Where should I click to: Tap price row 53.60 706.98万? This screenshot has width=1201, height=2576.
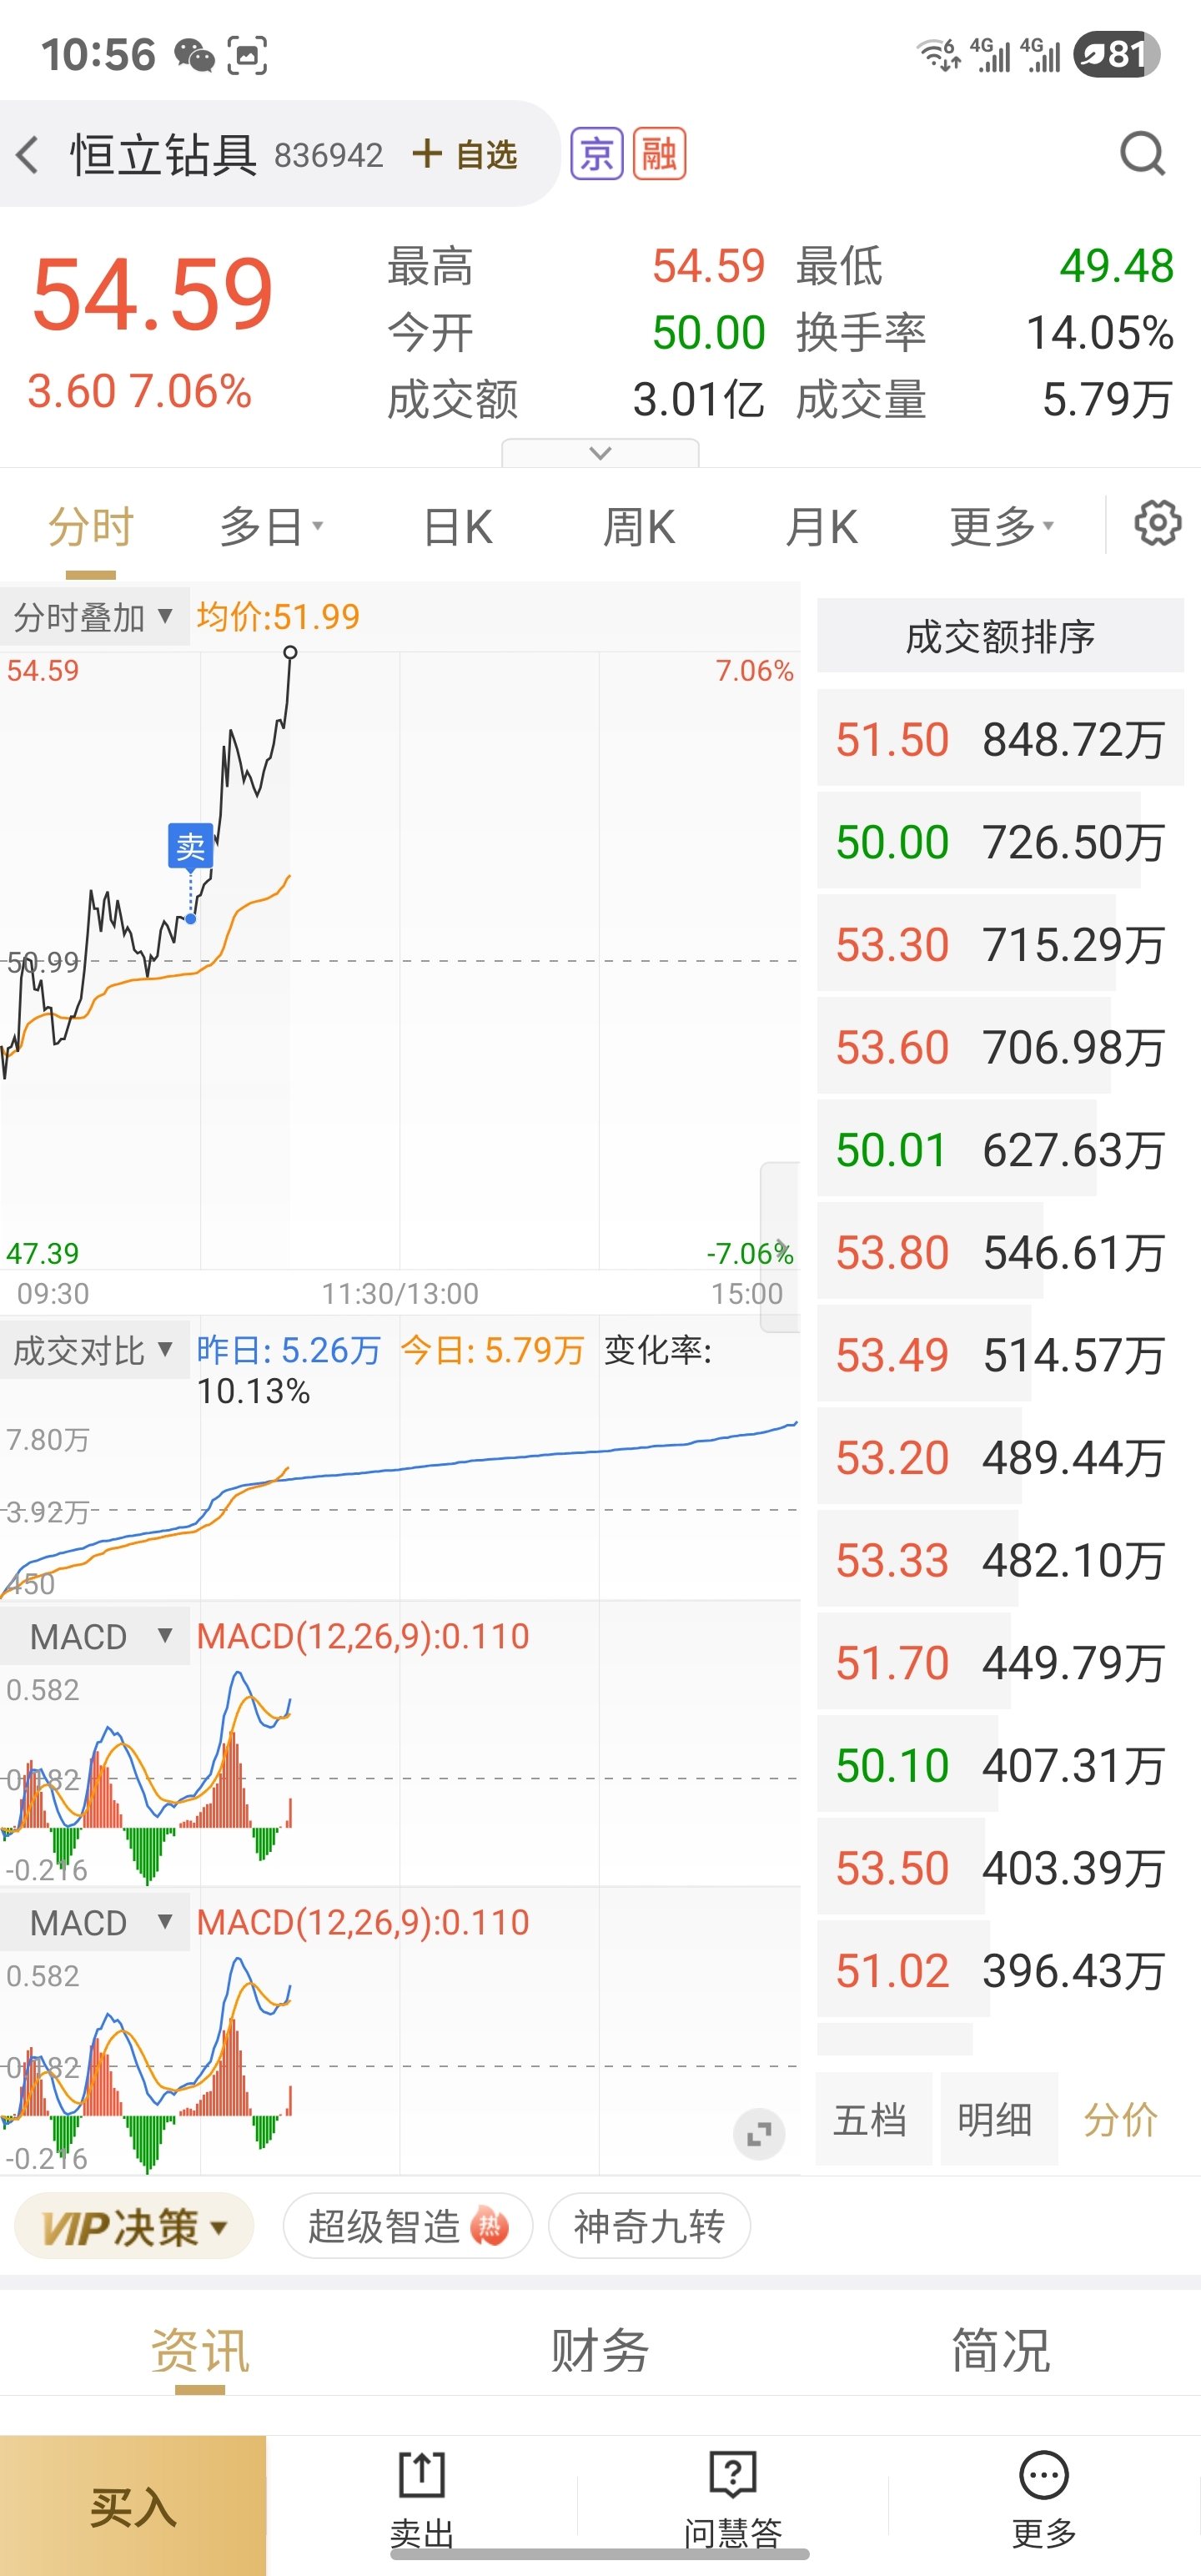coord(1000,1047)
